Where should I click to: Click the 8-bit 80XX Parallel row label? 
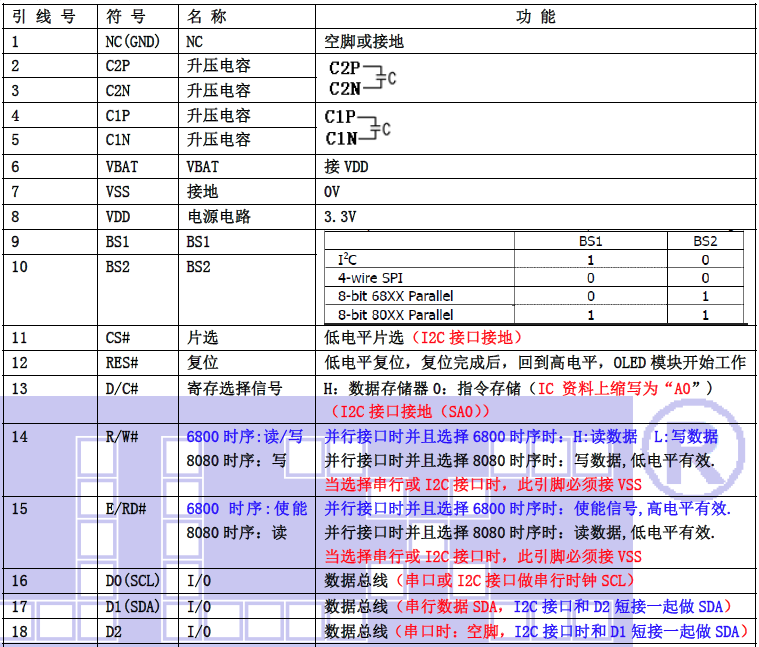coord(395,314)
